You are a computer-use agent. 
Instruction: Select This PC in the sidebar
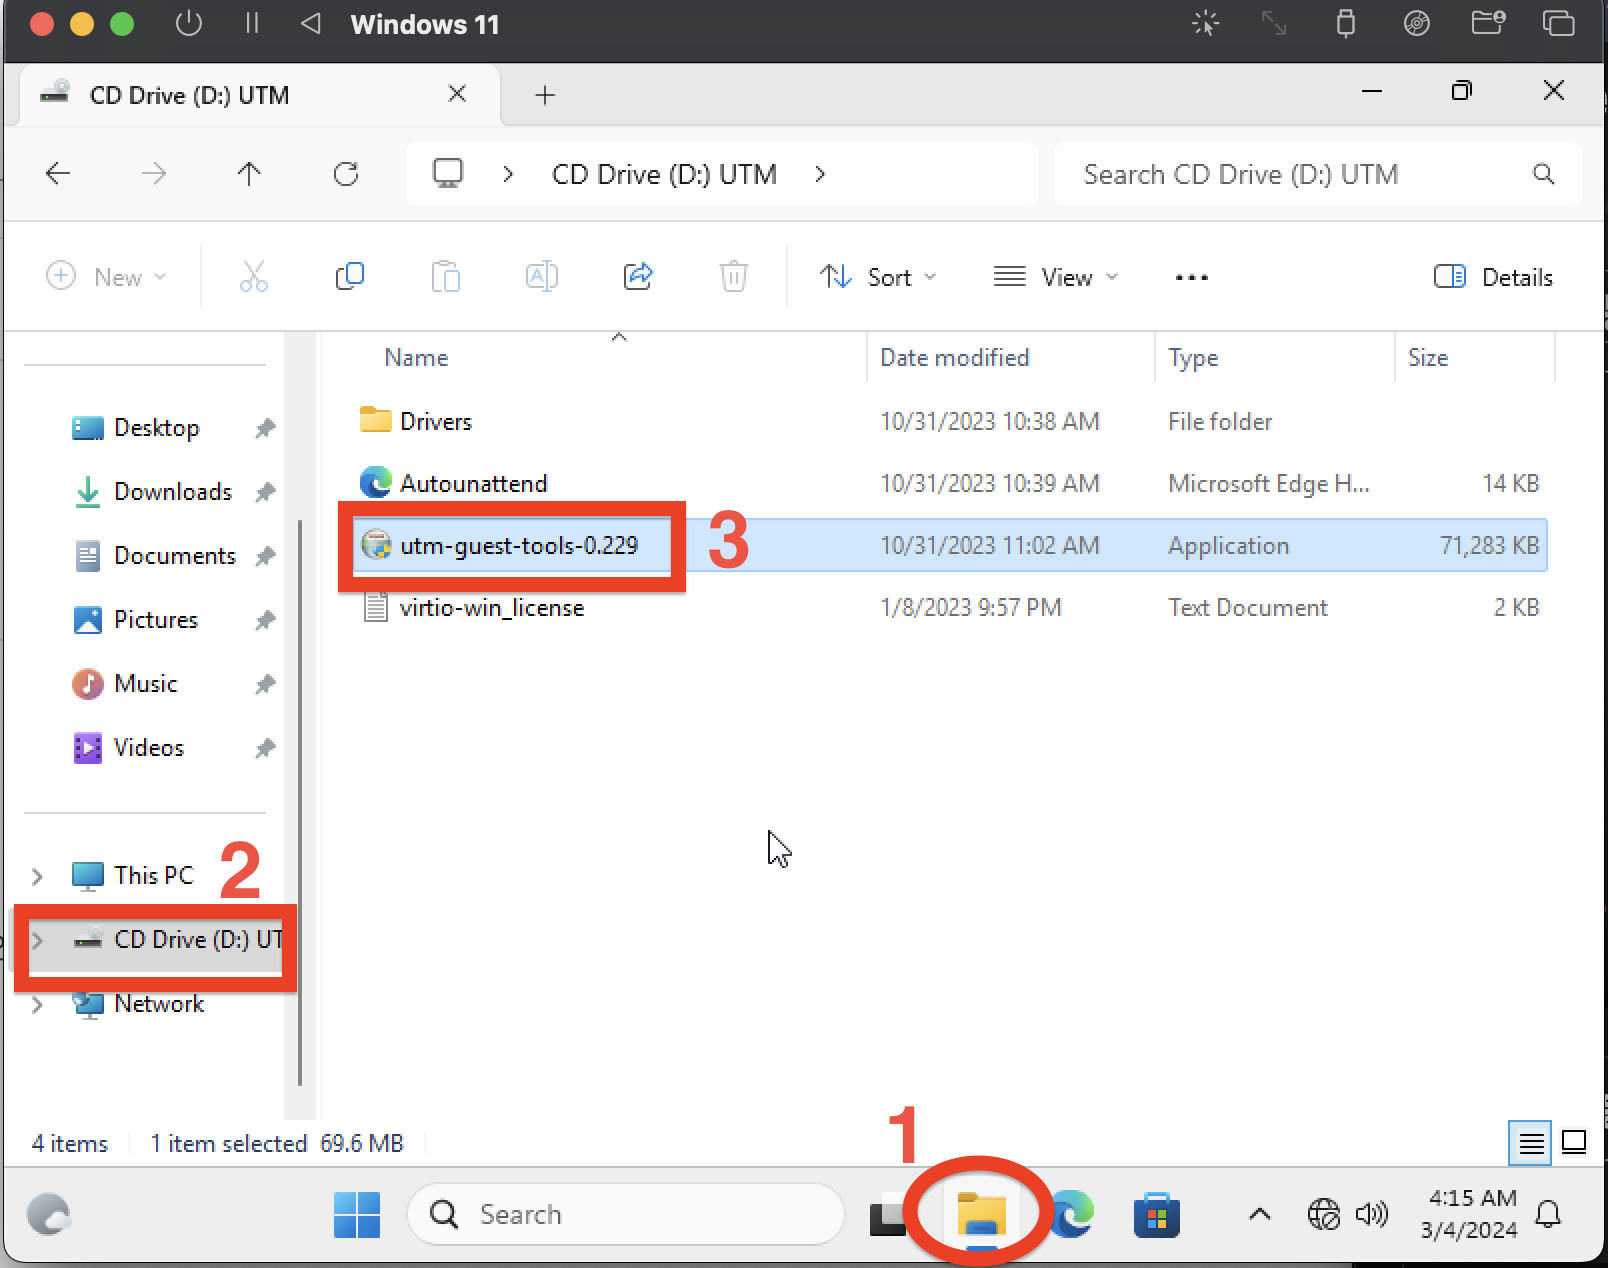152,876
